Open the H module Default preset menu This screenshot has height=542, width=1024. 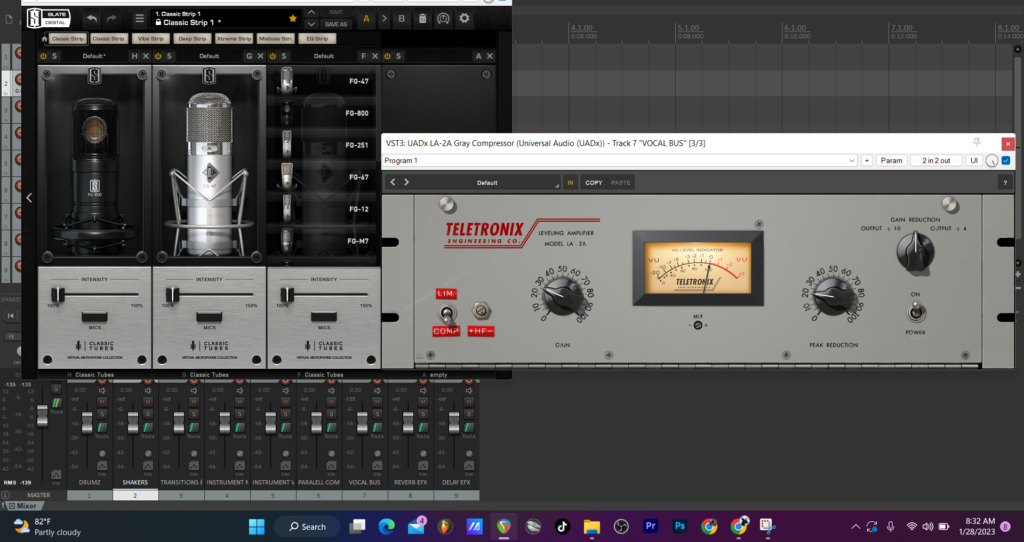94,56
